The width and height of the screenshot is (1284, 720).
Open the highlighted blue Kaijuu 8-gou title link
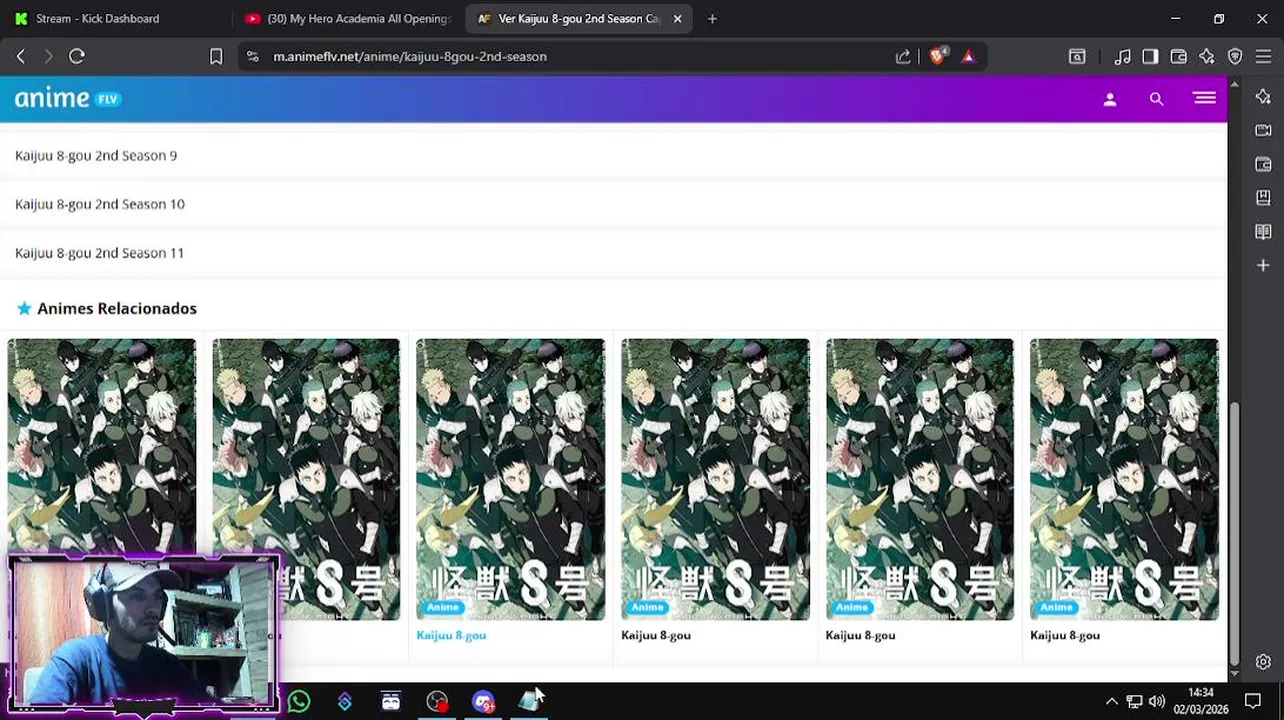pyautogui.click(x=451, y=635)
